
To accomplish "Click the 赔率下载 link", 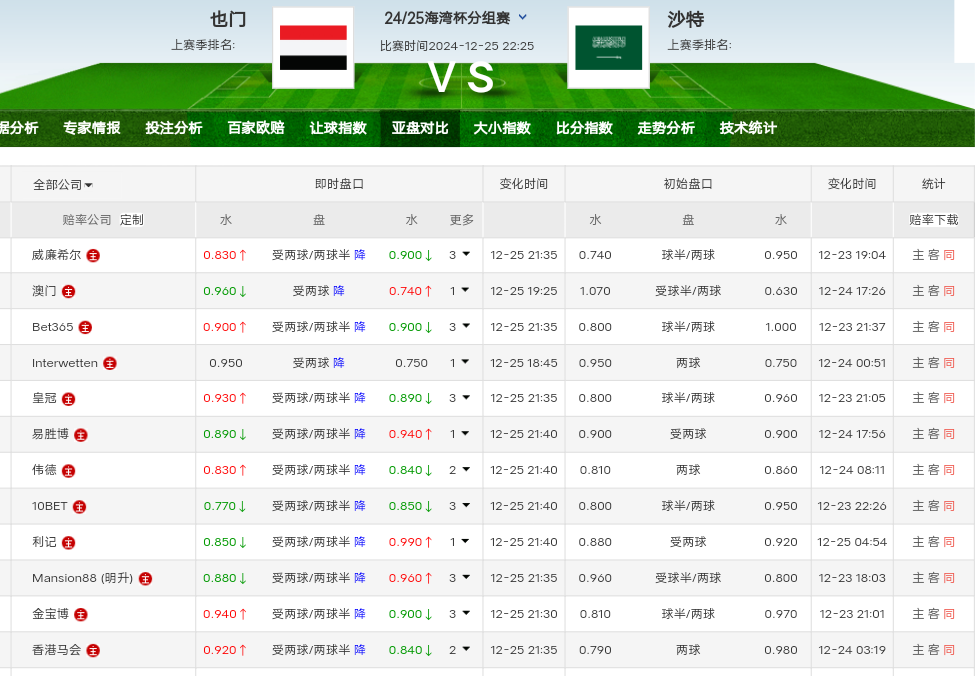I will 934,220.
